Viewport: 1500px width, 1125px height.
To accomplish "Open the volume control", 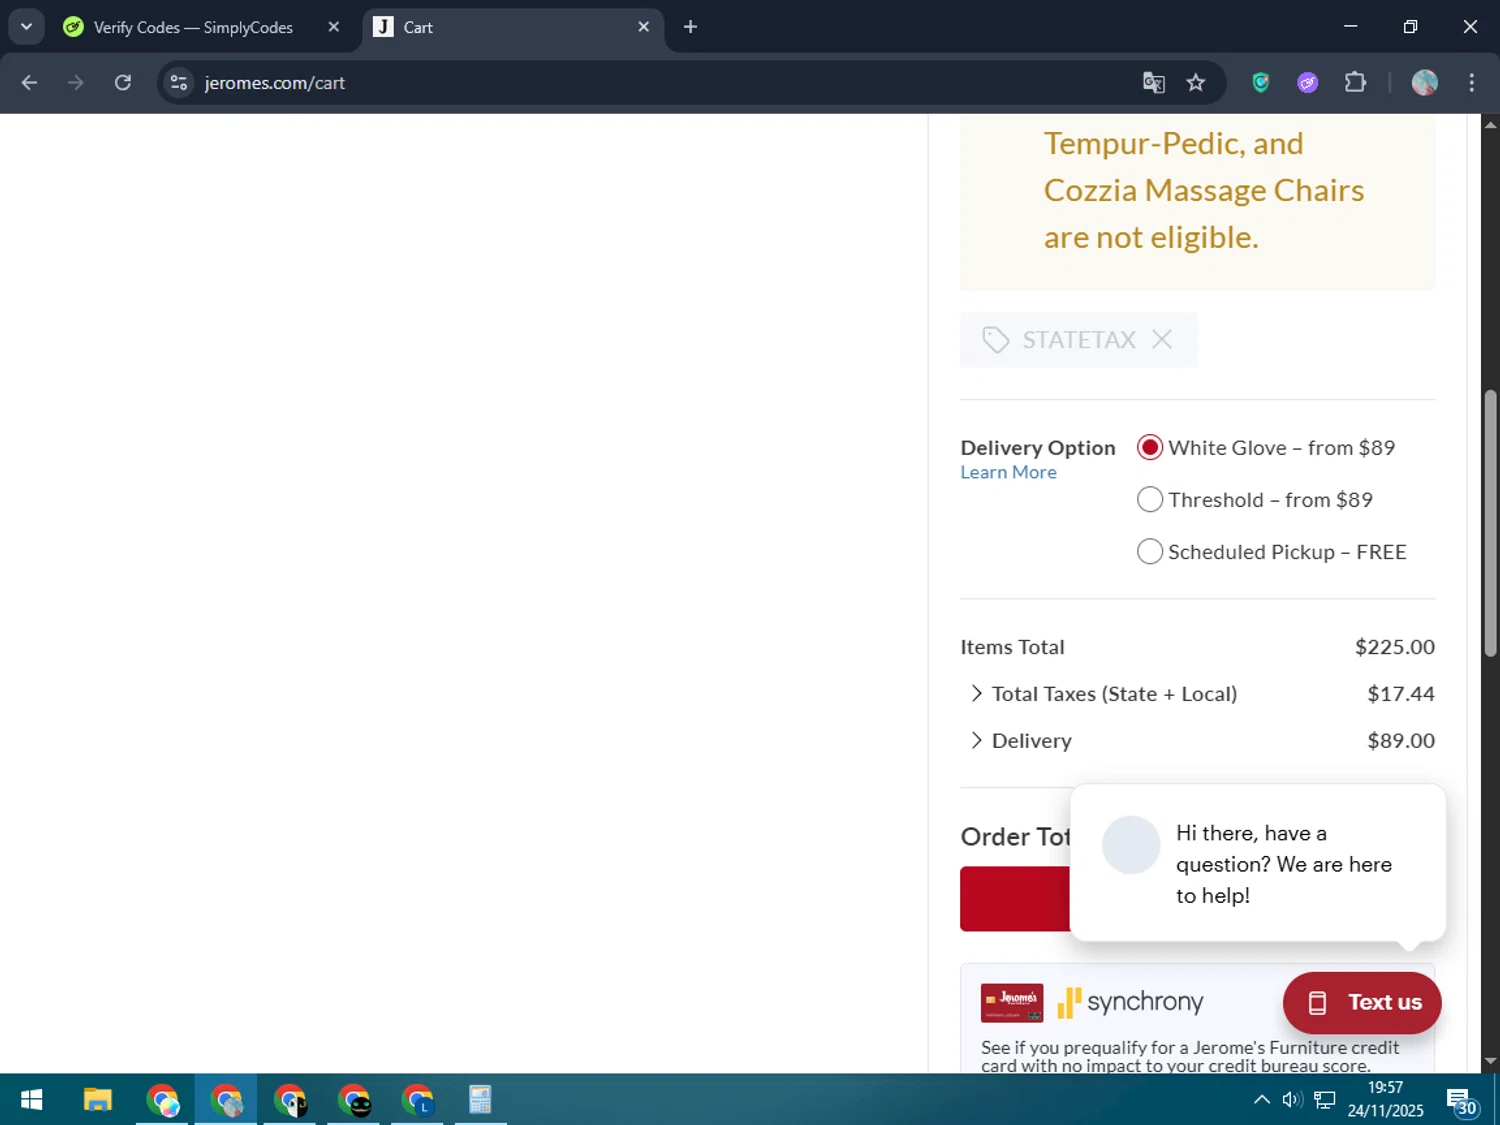I will pyautogui.click(x=1292, y=1100).
